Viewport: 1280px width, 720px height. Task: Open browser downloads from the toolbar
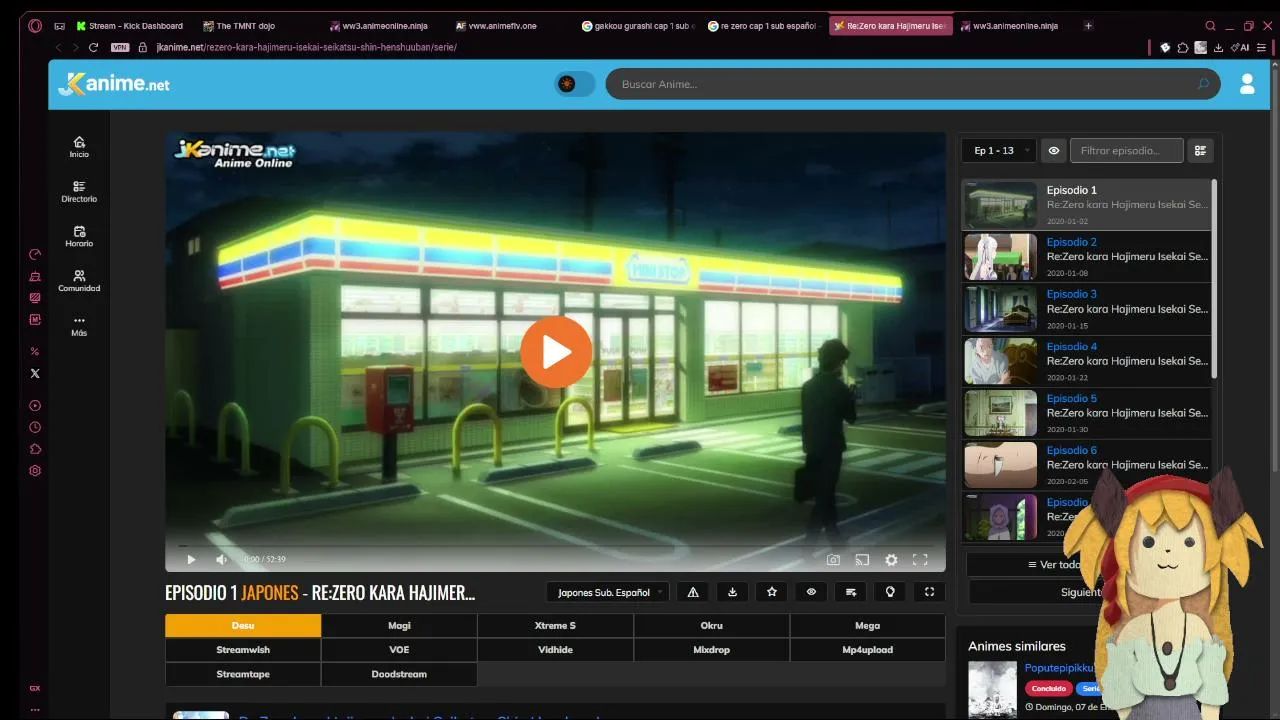1218,47
